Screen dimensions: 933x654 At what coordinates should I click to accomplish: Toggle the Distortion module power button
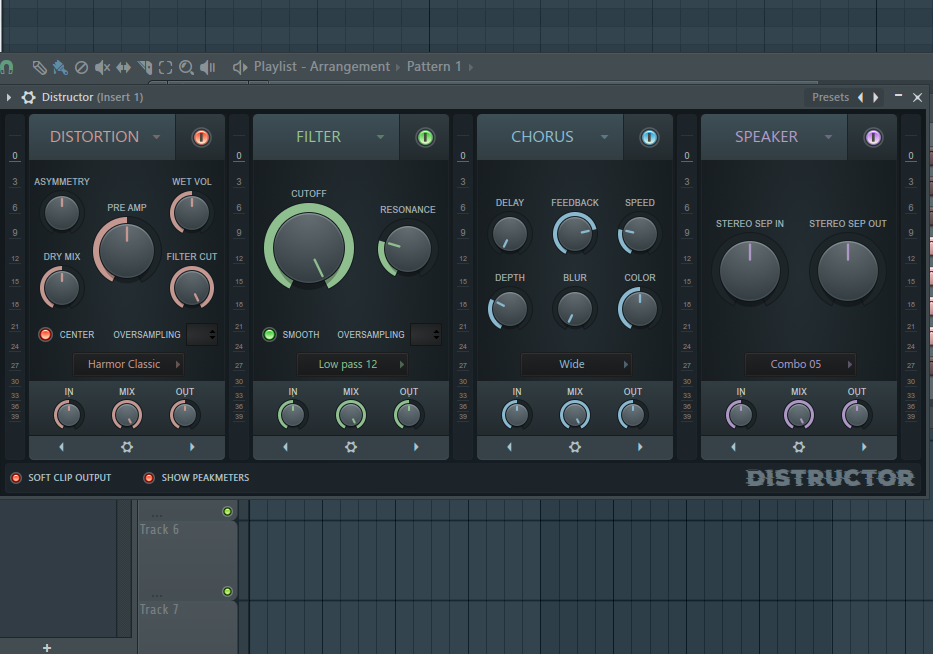coord(201,137)
